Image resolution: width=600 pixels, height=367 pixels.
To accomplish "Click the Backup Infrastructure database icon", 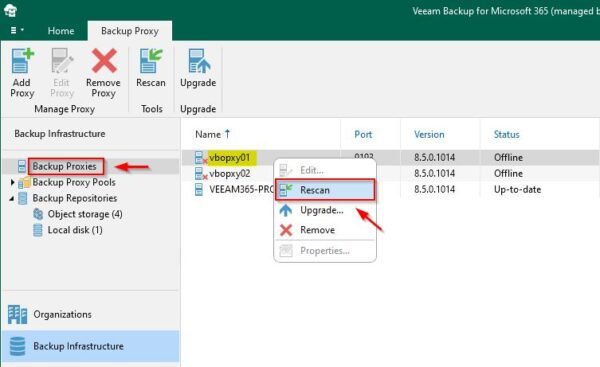I will pyautogui.click(x=17, y=346).
